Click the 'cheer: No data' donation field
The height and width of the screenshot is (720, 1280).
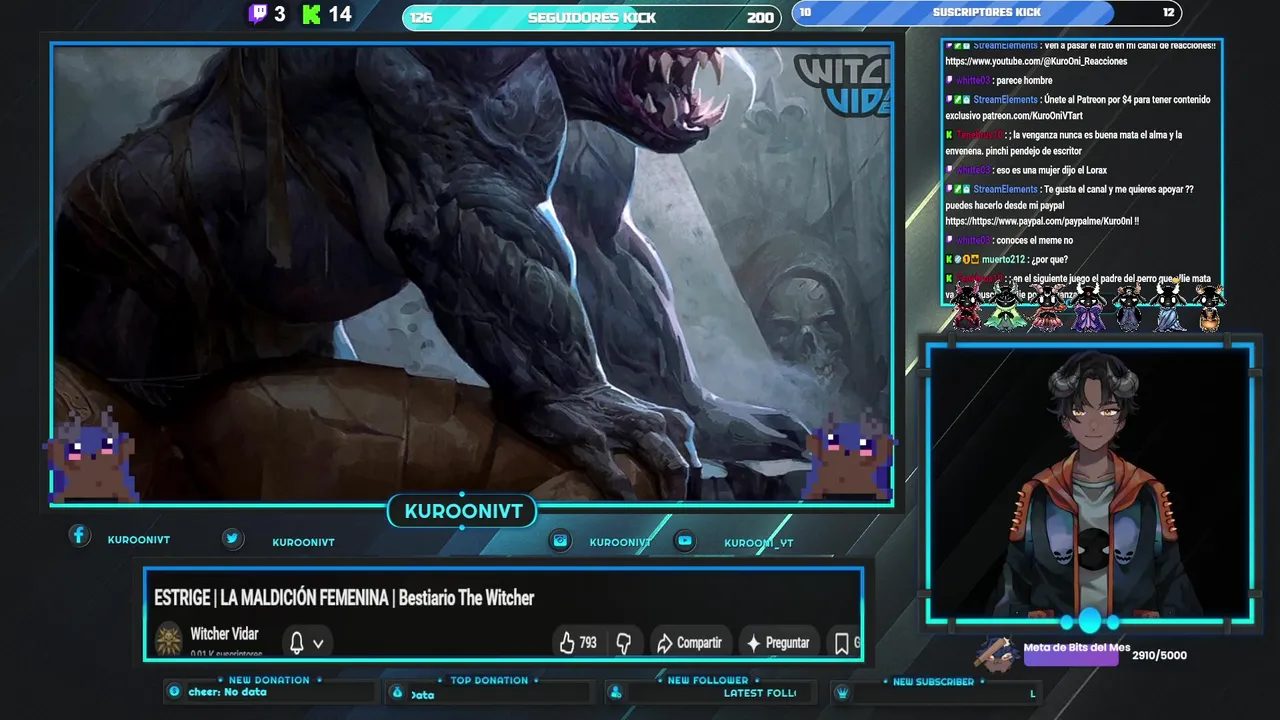(x=227, y=692)
